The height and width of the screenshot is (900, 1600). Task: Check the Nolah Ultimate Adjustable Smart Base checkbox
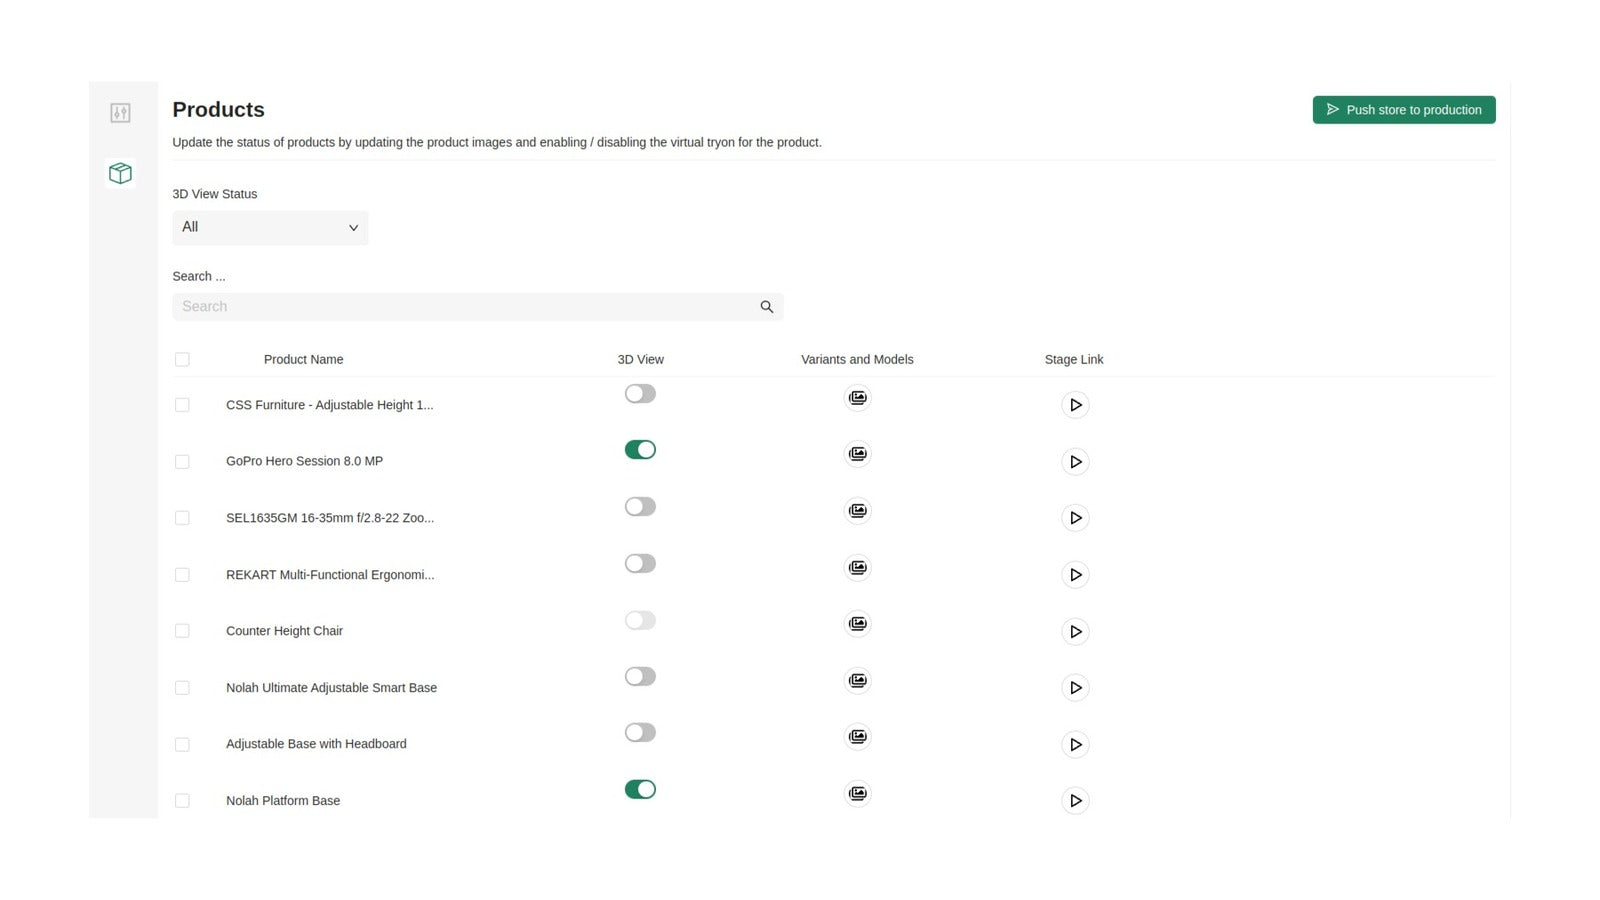(x=182, y=687)
